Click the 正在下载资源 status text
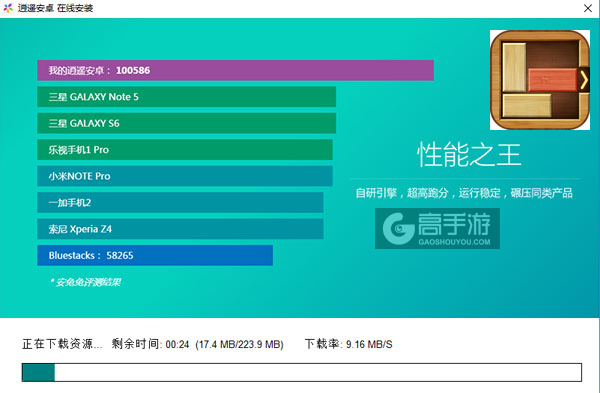600x393 pixels. pos(62,344)
